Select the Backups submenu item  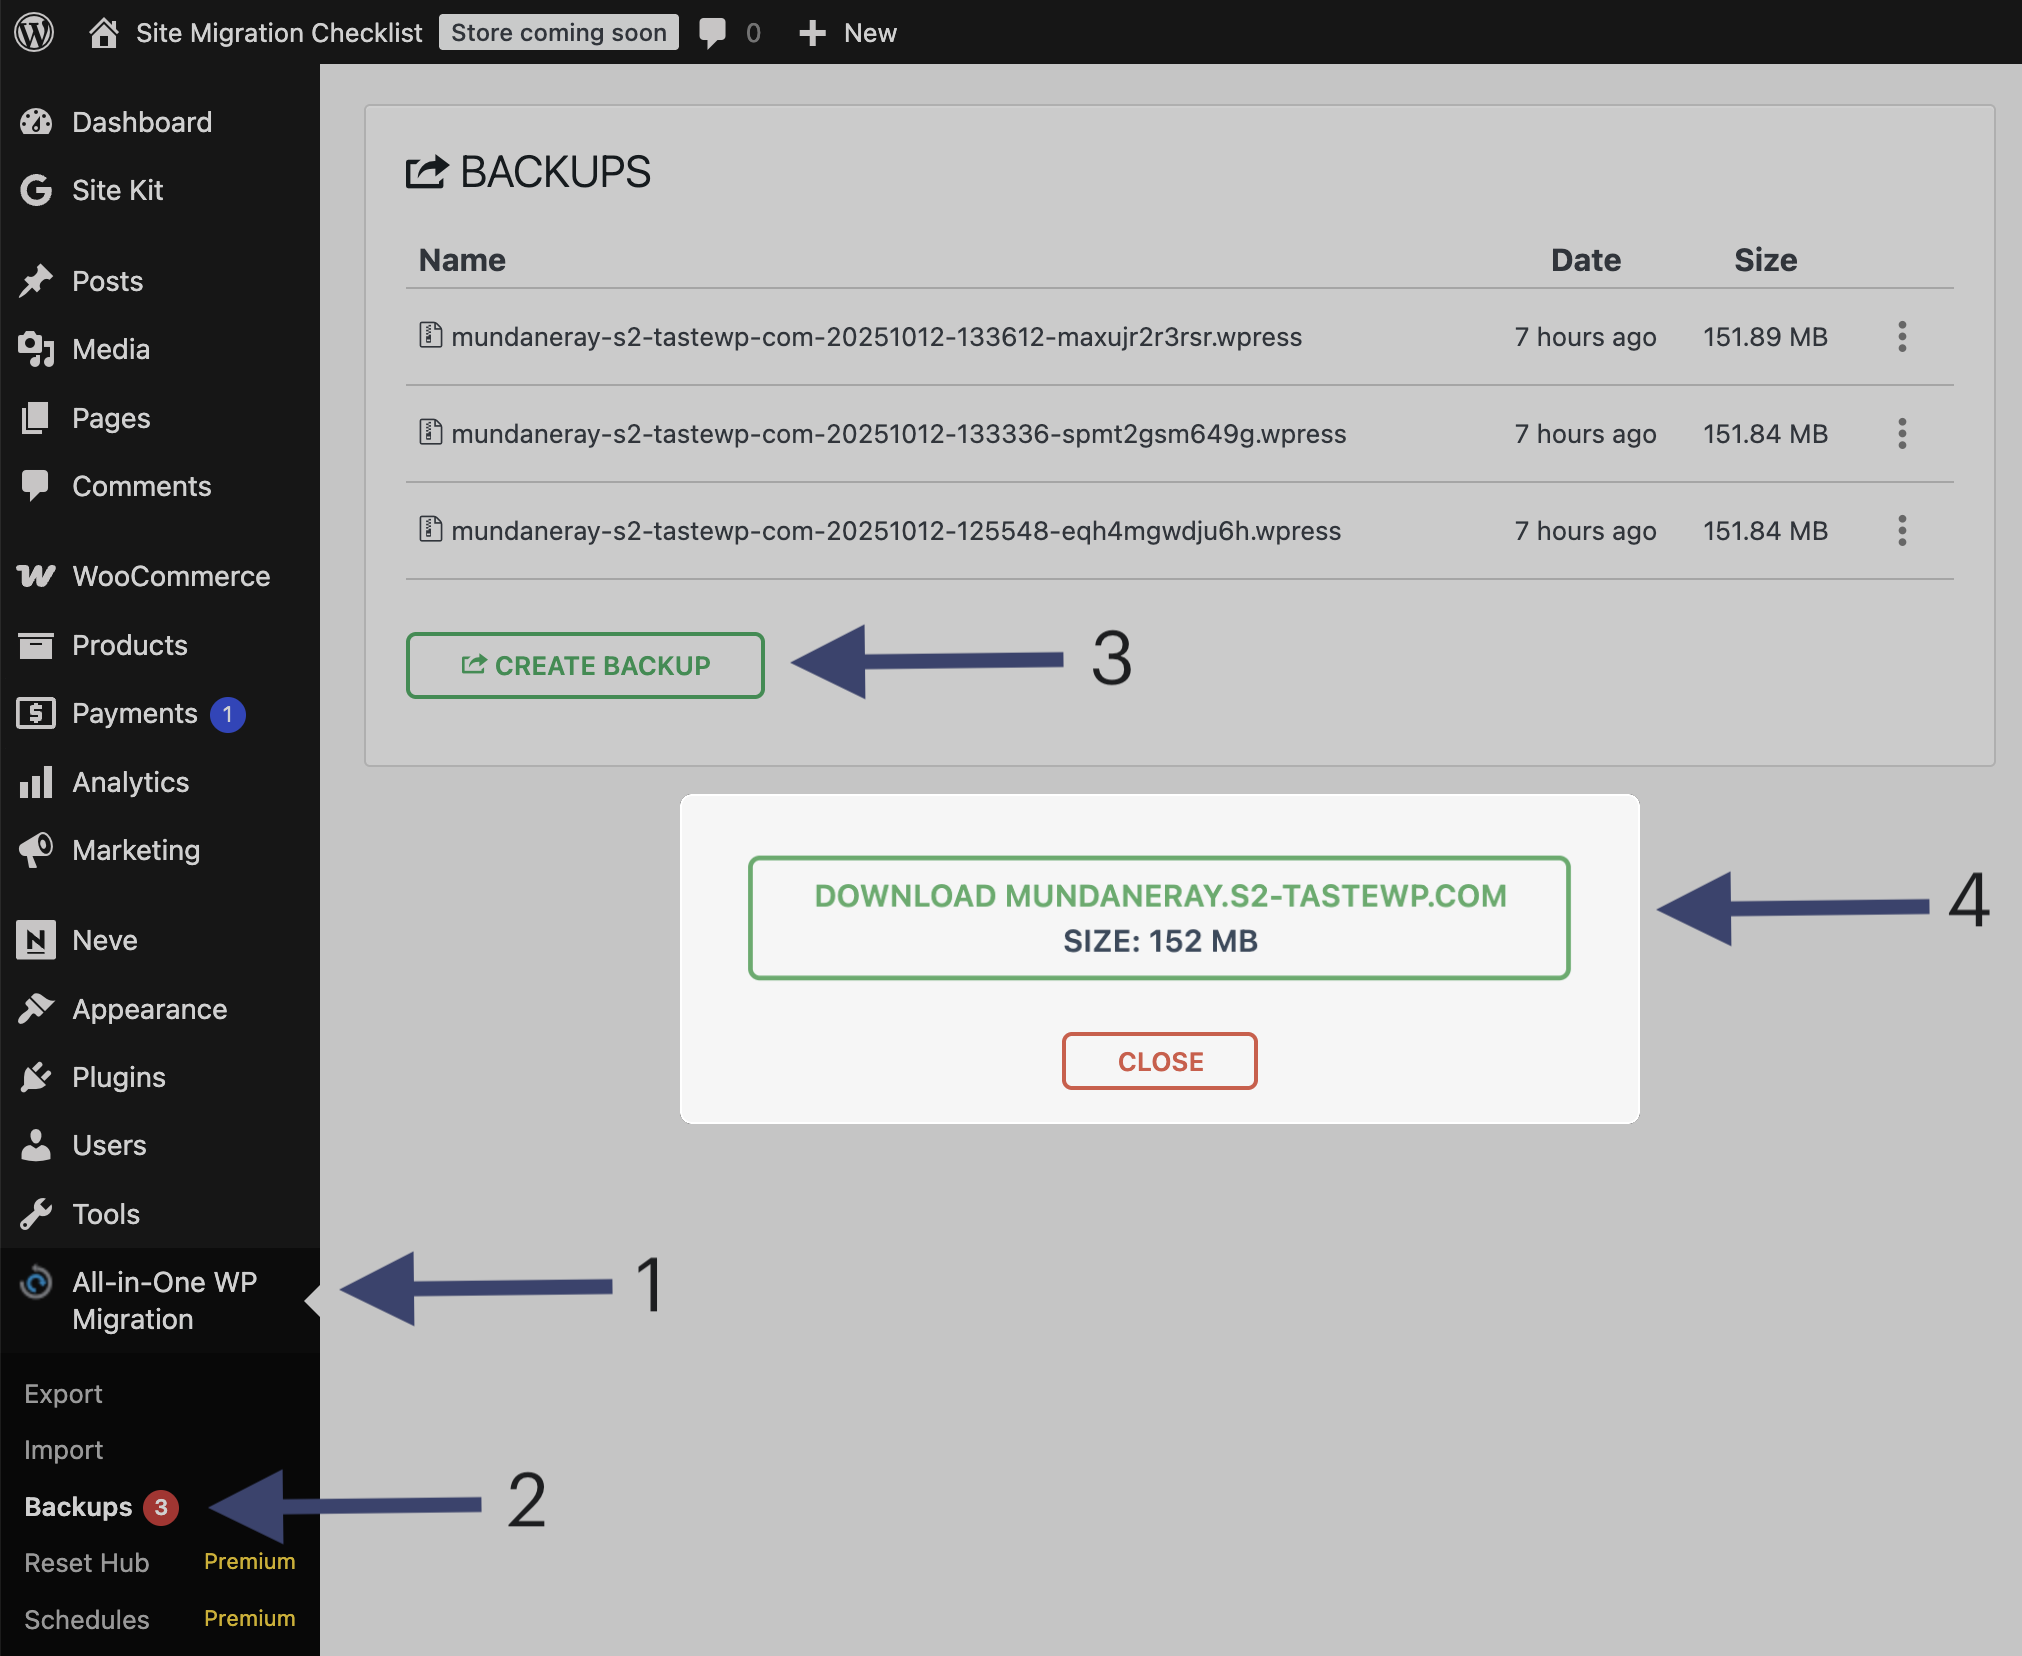[x=78, y=1507]
